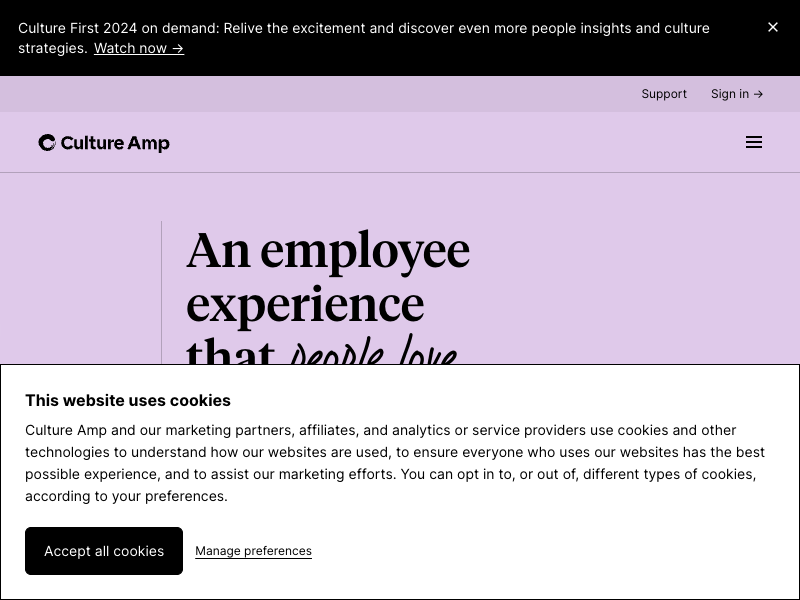Click the cookie description paragraph
The height and width of the screenshot is (600, 800).
pos(395,463)
